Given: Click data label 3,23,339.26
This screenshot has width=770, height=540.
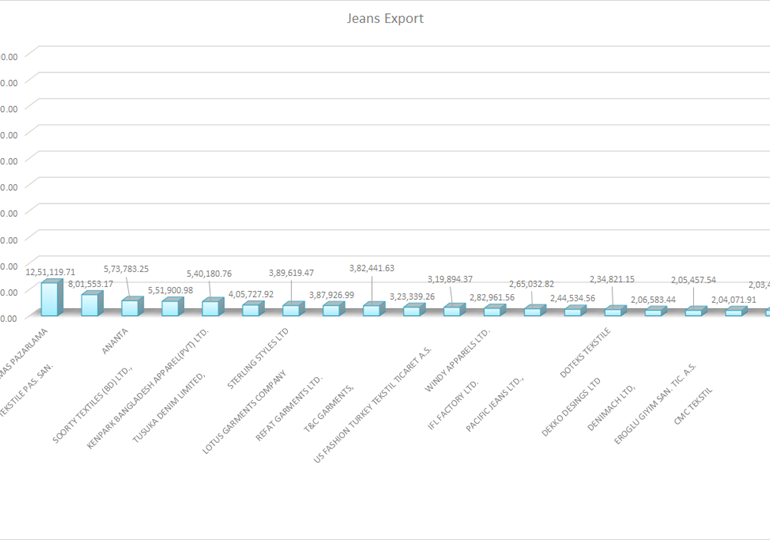Looking at the screenshot, I should (x=412, y=297).
